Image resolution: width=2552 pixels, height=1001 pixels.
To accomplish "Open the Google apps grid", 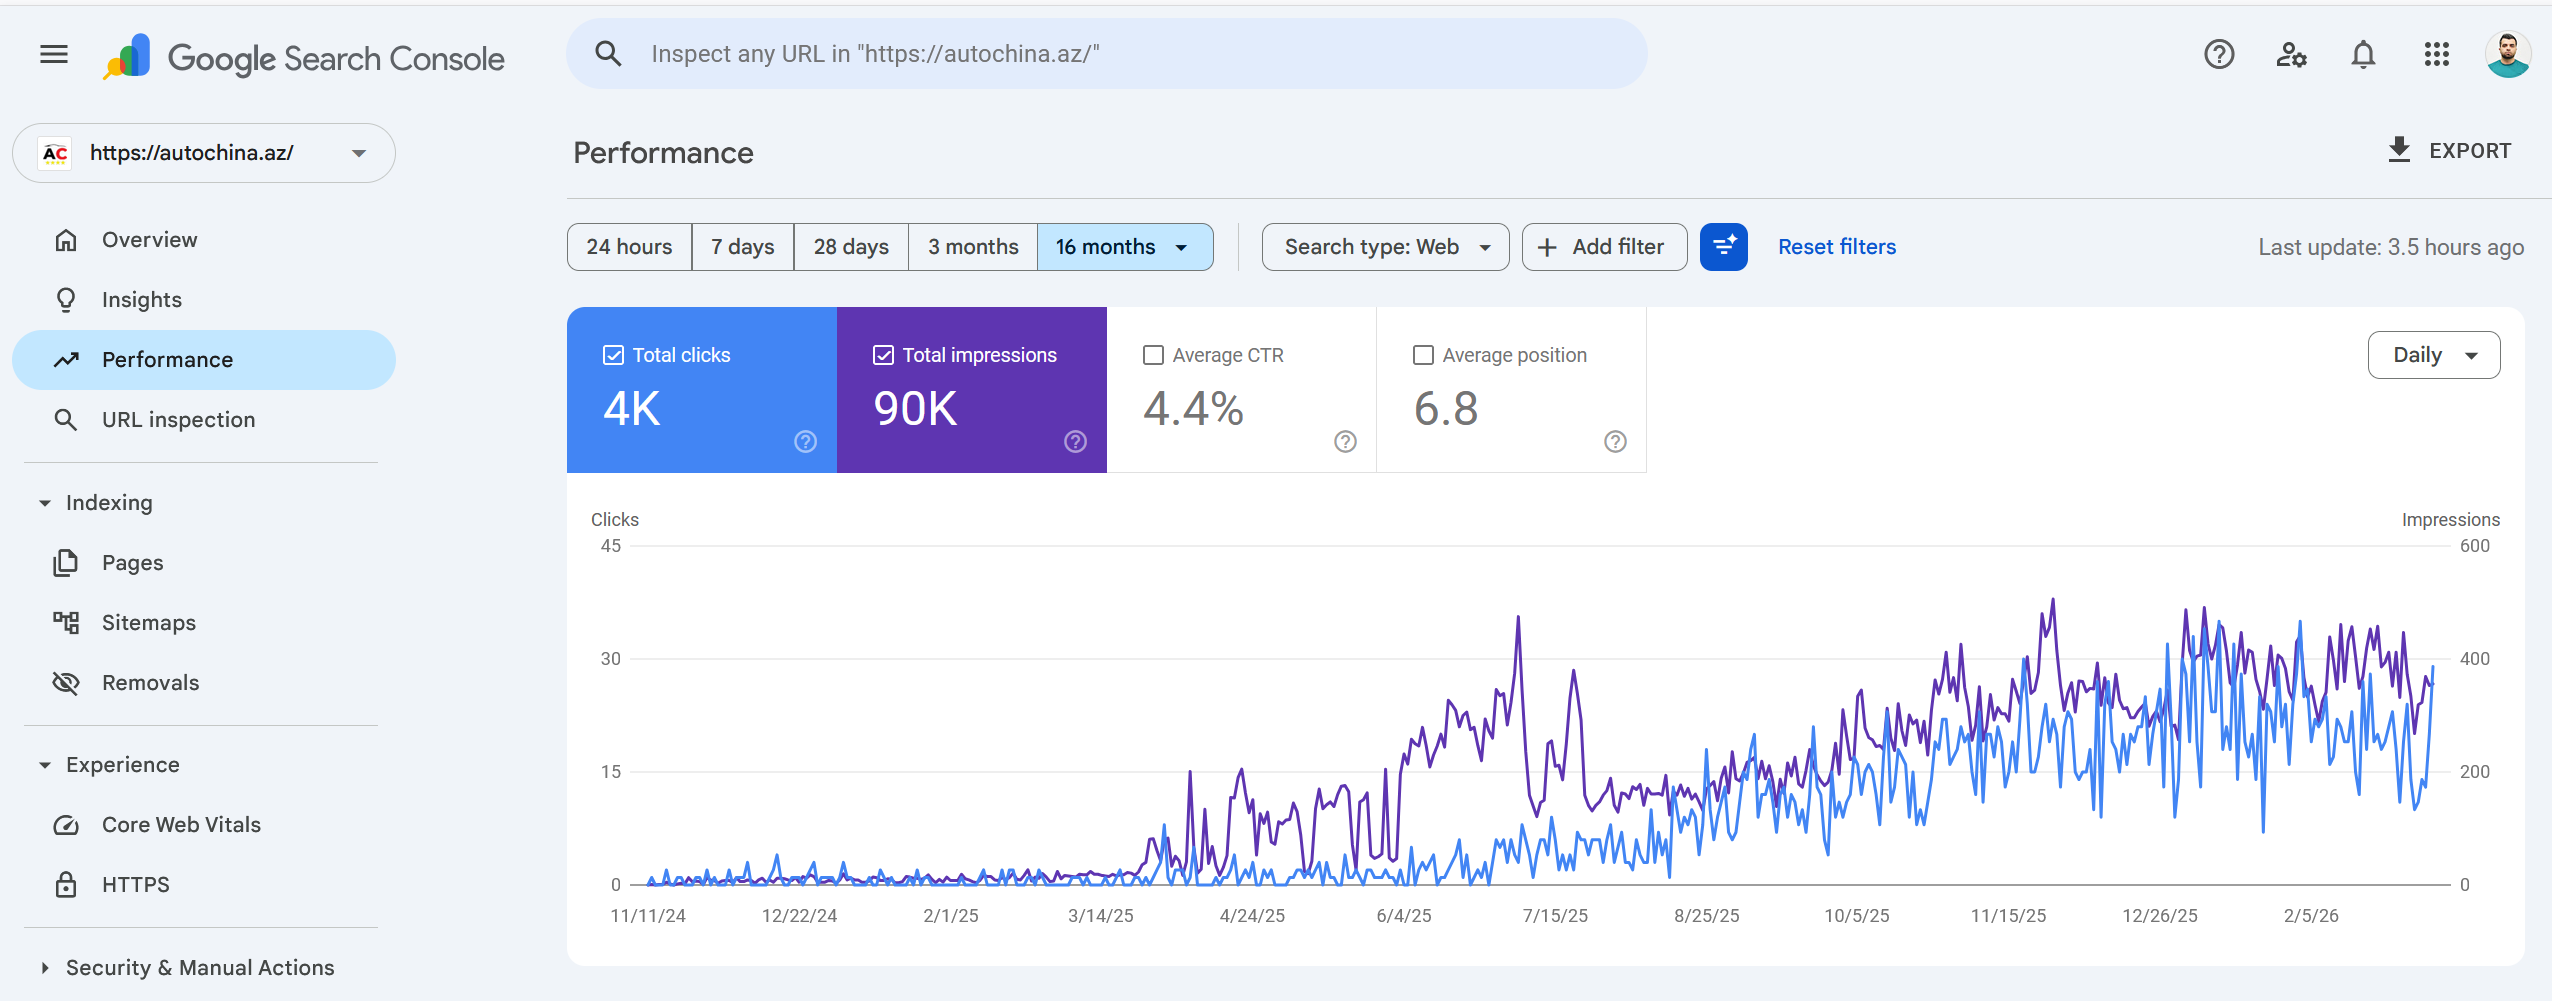I will coord(2436,54).
